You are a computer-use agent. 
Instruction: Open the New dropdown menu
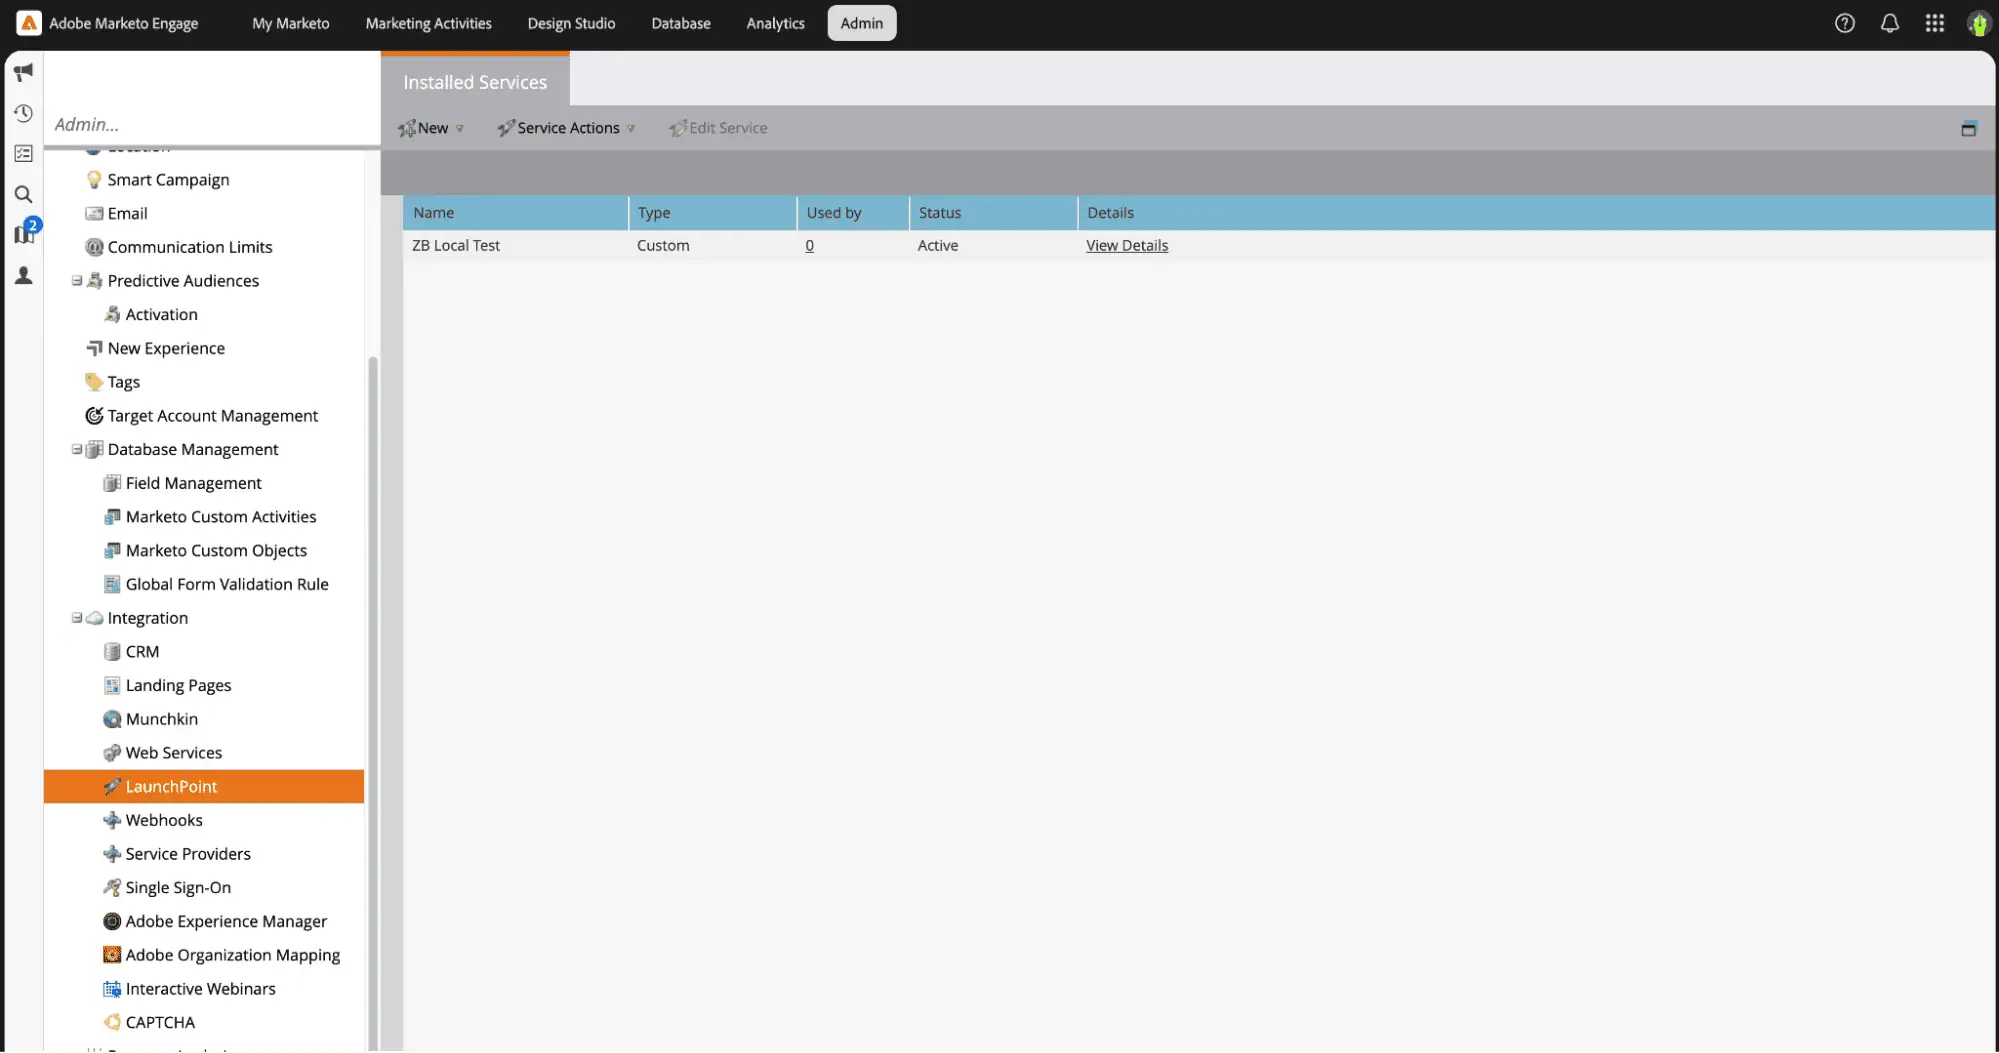432,128
